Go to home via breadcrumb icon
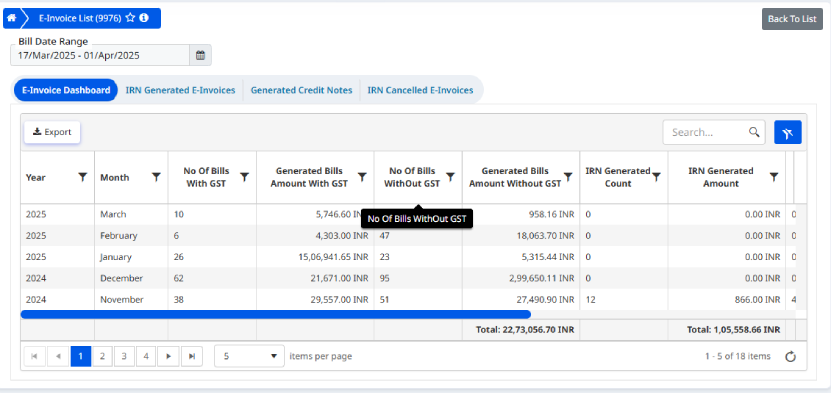Viewport: 831px width, 393px height. point(11,18)
